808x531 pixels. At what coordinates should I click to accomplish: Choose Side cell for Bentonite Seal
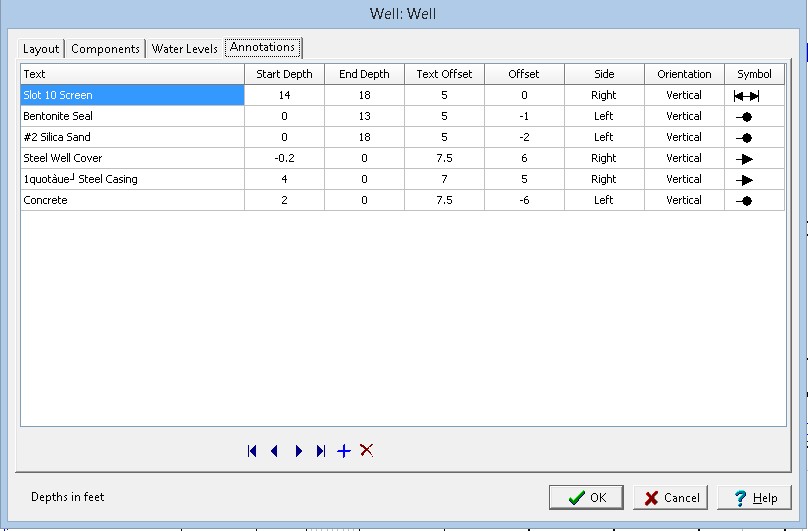tap(603, 117)
